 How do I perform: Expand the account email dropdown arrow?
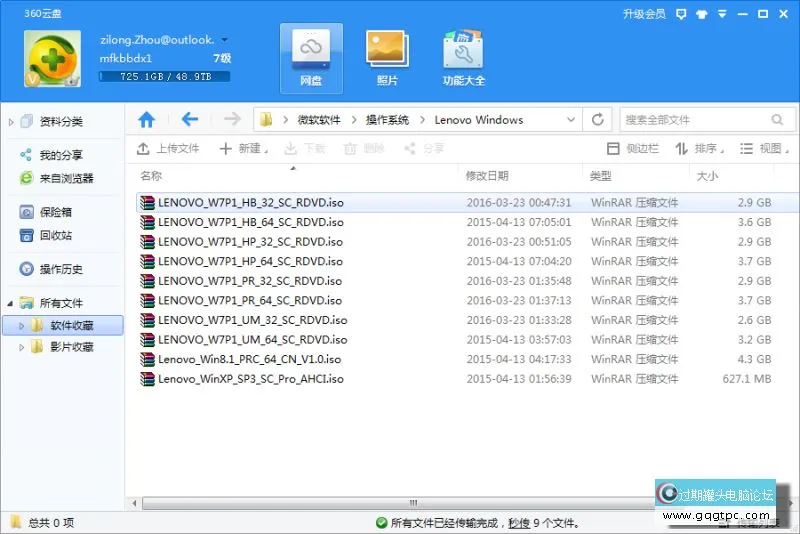[x=224, y=40]
